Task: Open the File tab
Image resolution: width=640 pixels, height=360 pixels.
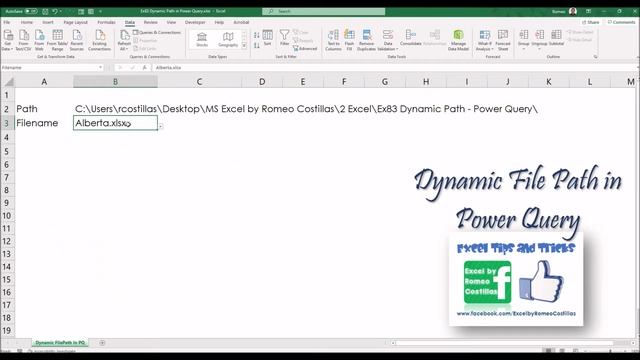Action: click(7, 22)
